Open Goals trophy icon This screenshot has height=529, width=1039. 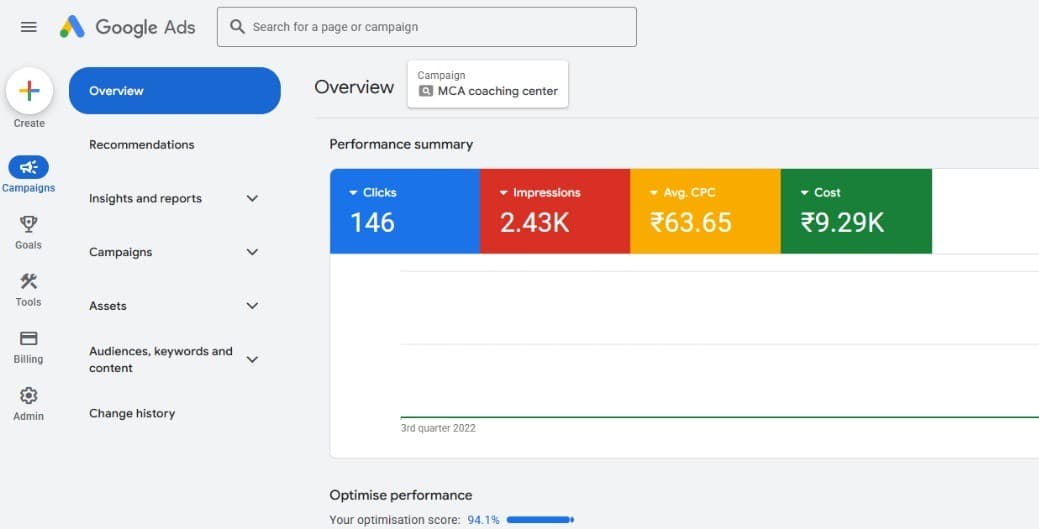29,225
